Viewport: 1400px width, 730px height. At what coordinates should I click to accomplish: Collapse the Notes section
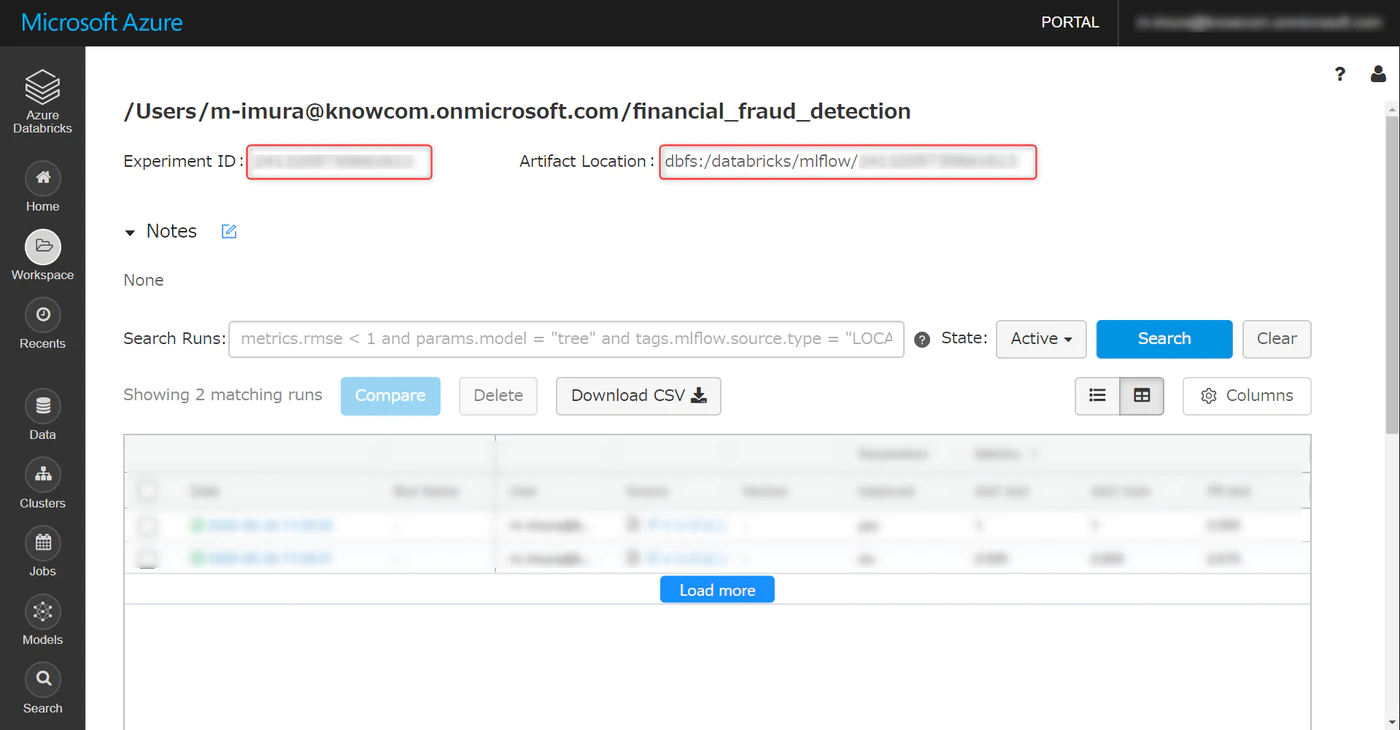pyautogui.click(x=130, y=232)
